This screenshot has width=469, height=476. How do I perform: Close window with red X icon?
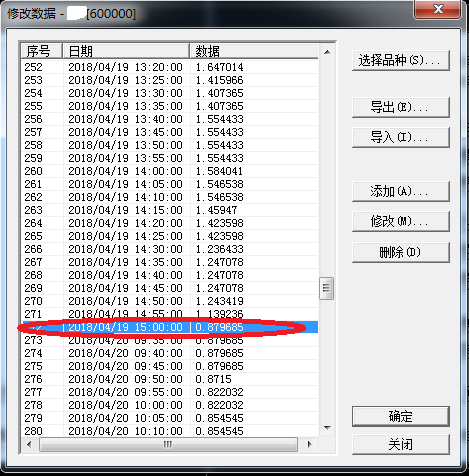(x=438, y=9)
